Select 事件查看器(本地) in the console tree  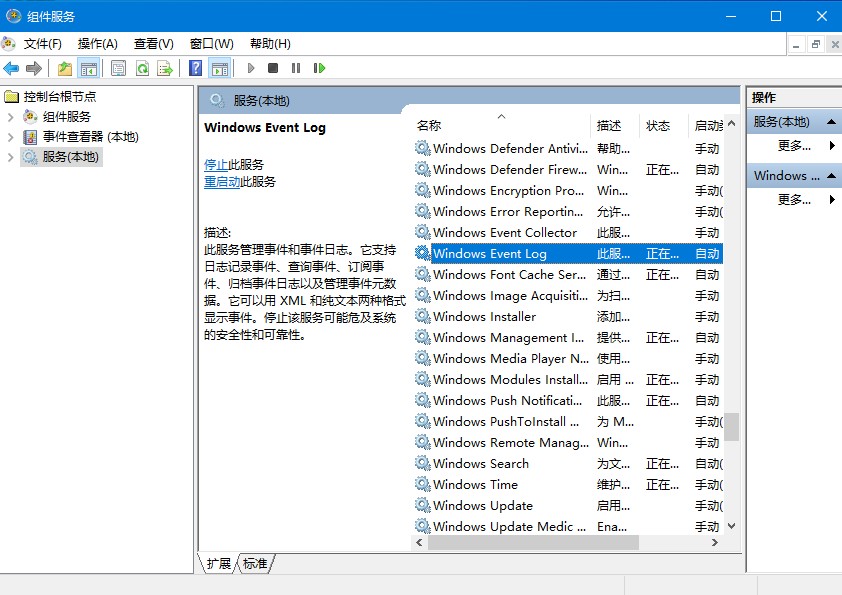pyautogui.click(x=90, y=136)
